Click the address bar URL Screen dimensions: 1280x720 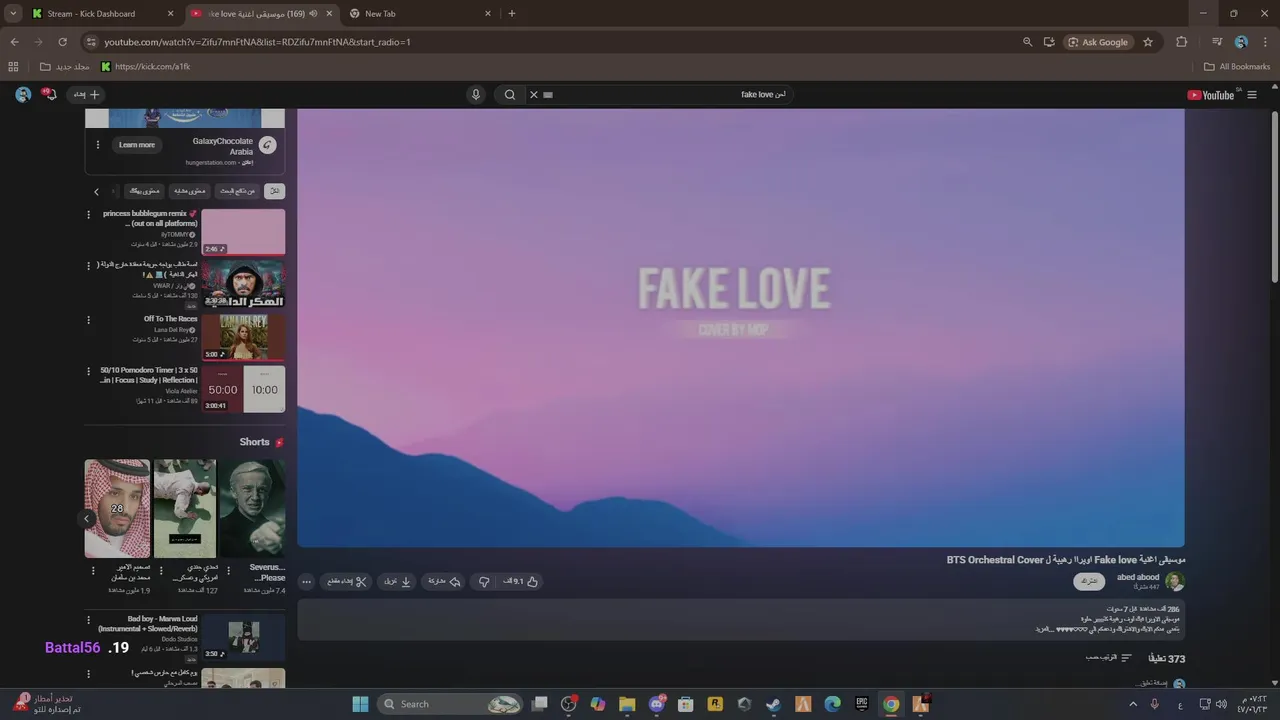[x=258, y=42]
